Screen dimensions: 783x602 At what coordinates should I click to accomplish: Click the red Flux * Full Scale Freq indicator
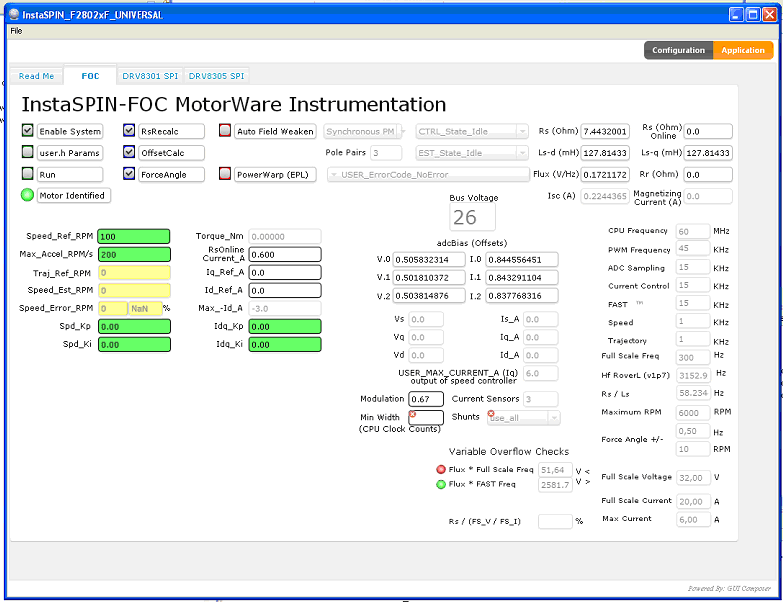(441, 469)
